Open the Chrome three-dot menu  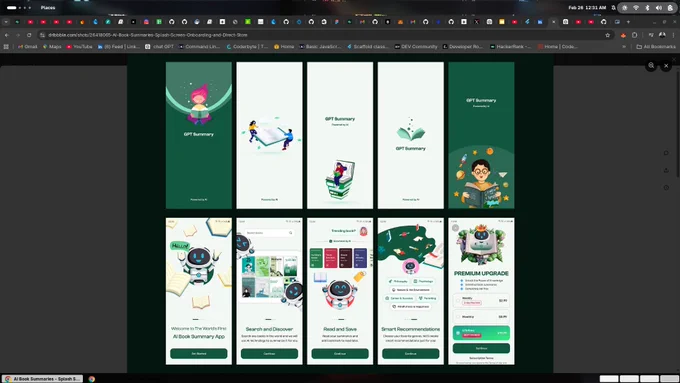[673, 35]
